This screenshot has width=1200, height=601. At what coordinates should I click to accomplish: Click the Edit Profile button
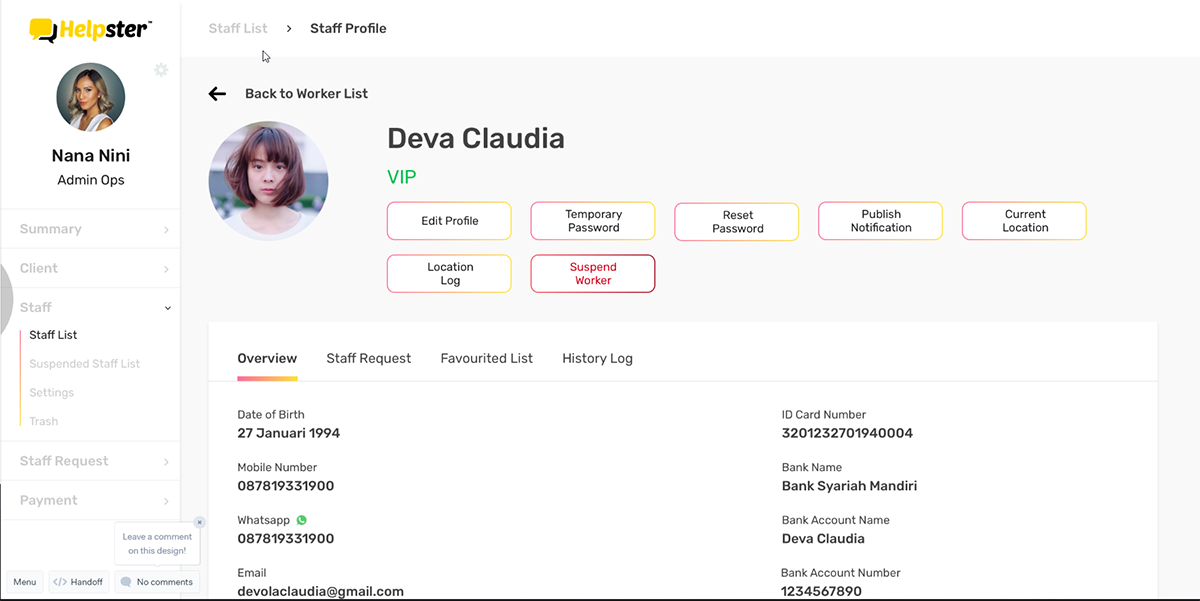(449, 221)
